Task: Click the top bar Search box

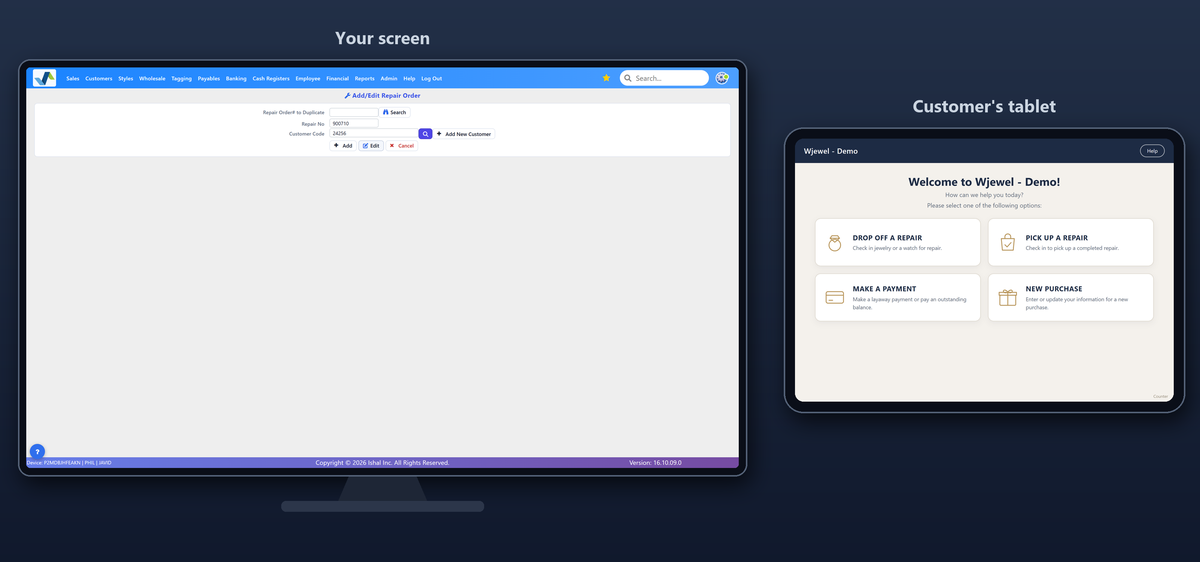Action: tap(664, 78)
